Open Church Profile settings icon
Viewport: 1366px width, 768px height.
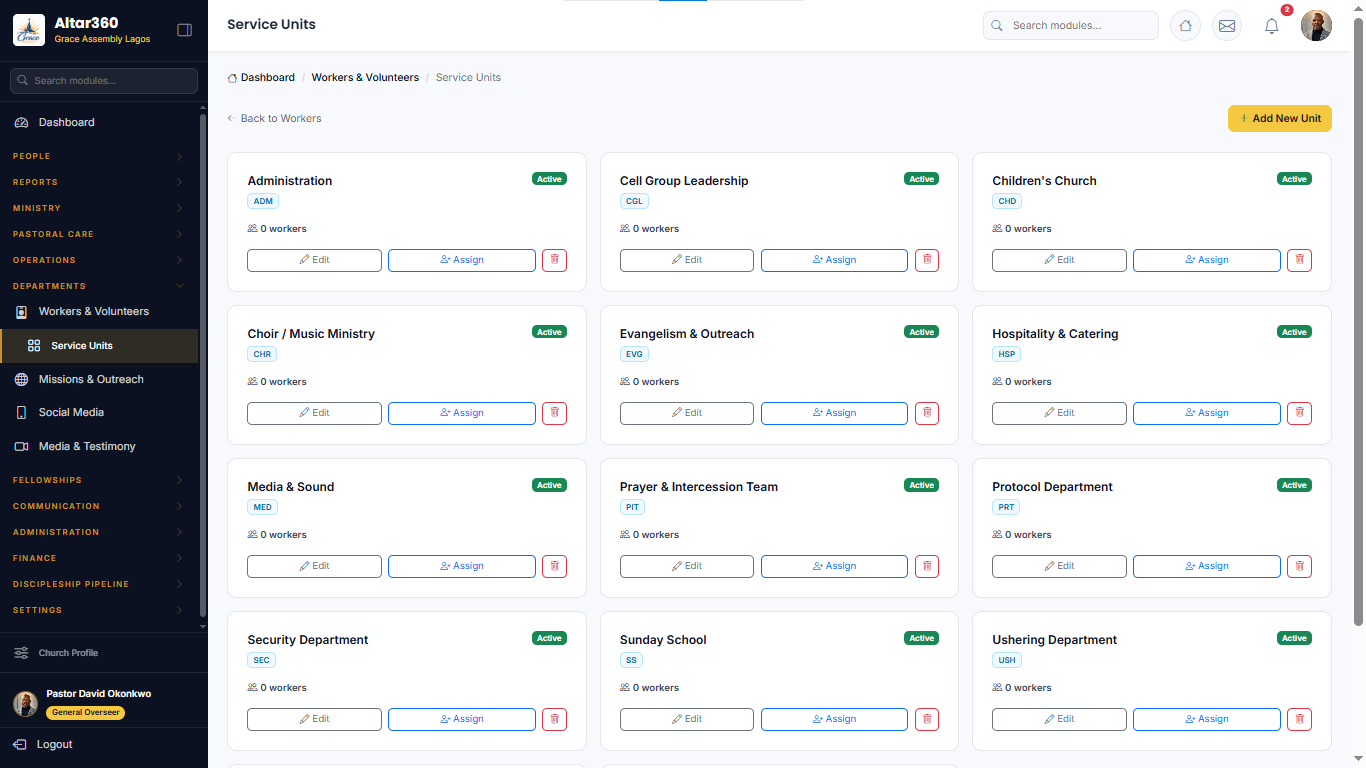point(21,653)
